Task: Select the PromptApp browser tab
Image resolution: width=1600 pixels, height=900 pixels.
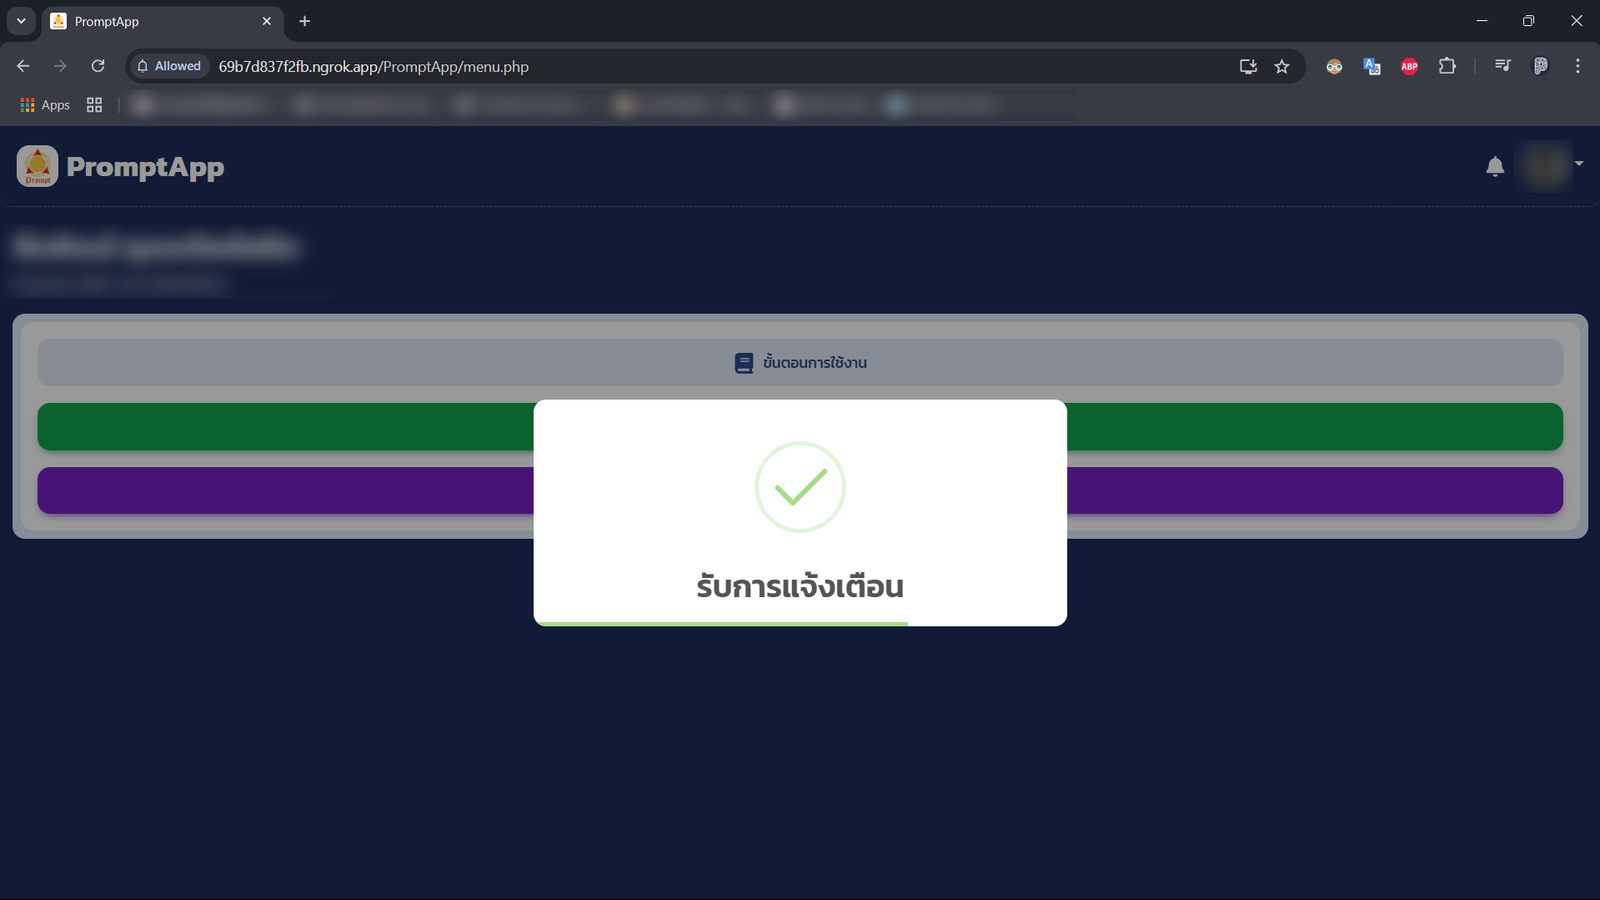Action: 160,21
